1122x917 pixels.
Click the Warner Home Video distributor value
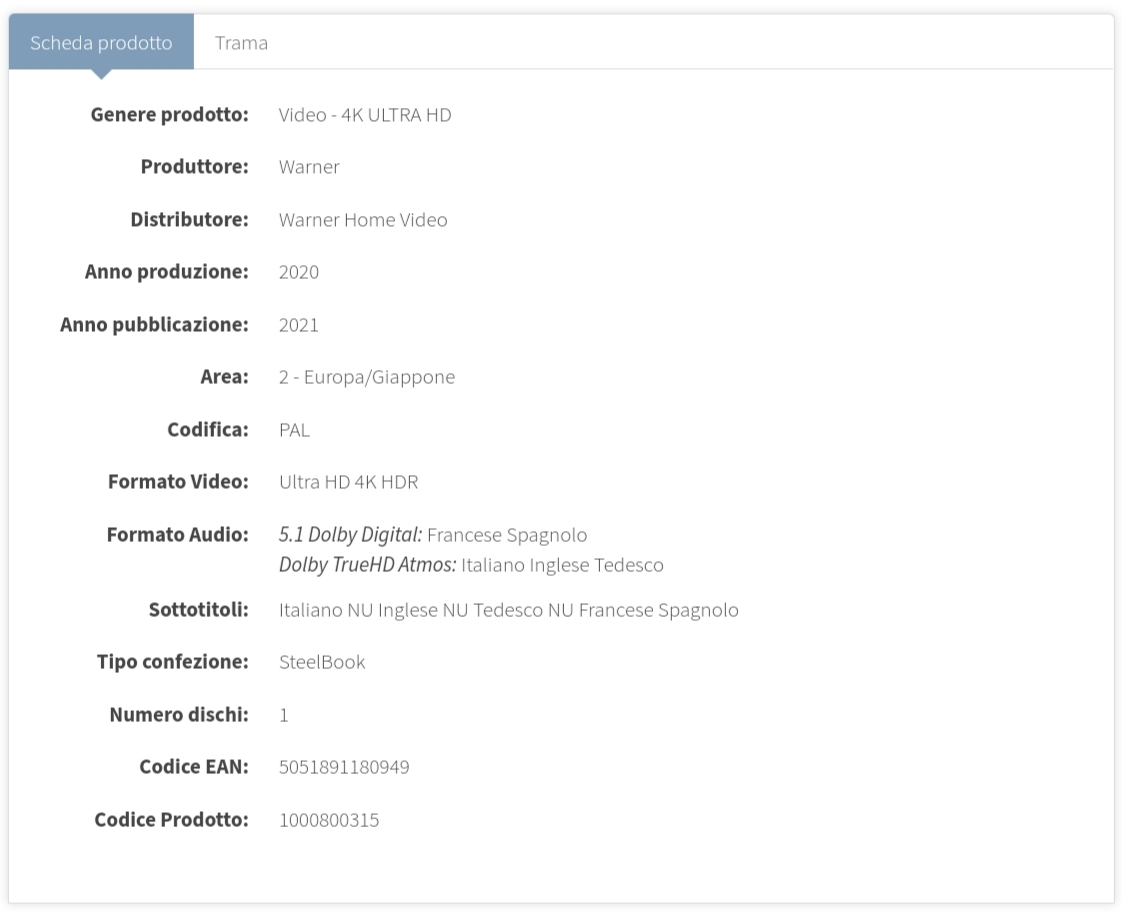tap(363, 220)
